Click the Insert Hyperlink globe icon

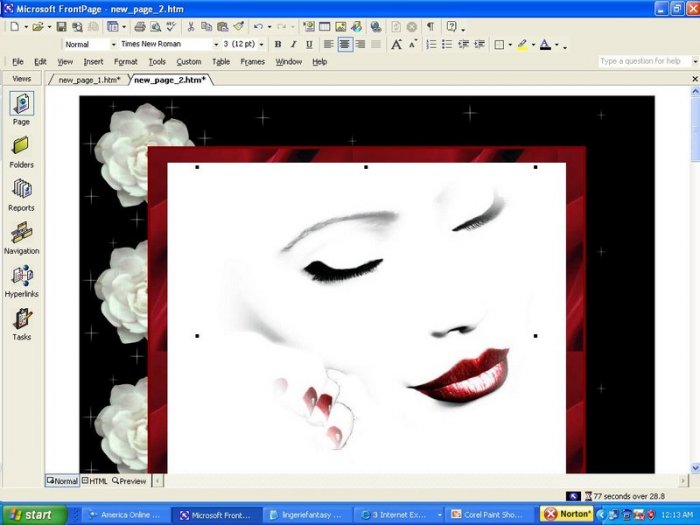pos(376,27)
